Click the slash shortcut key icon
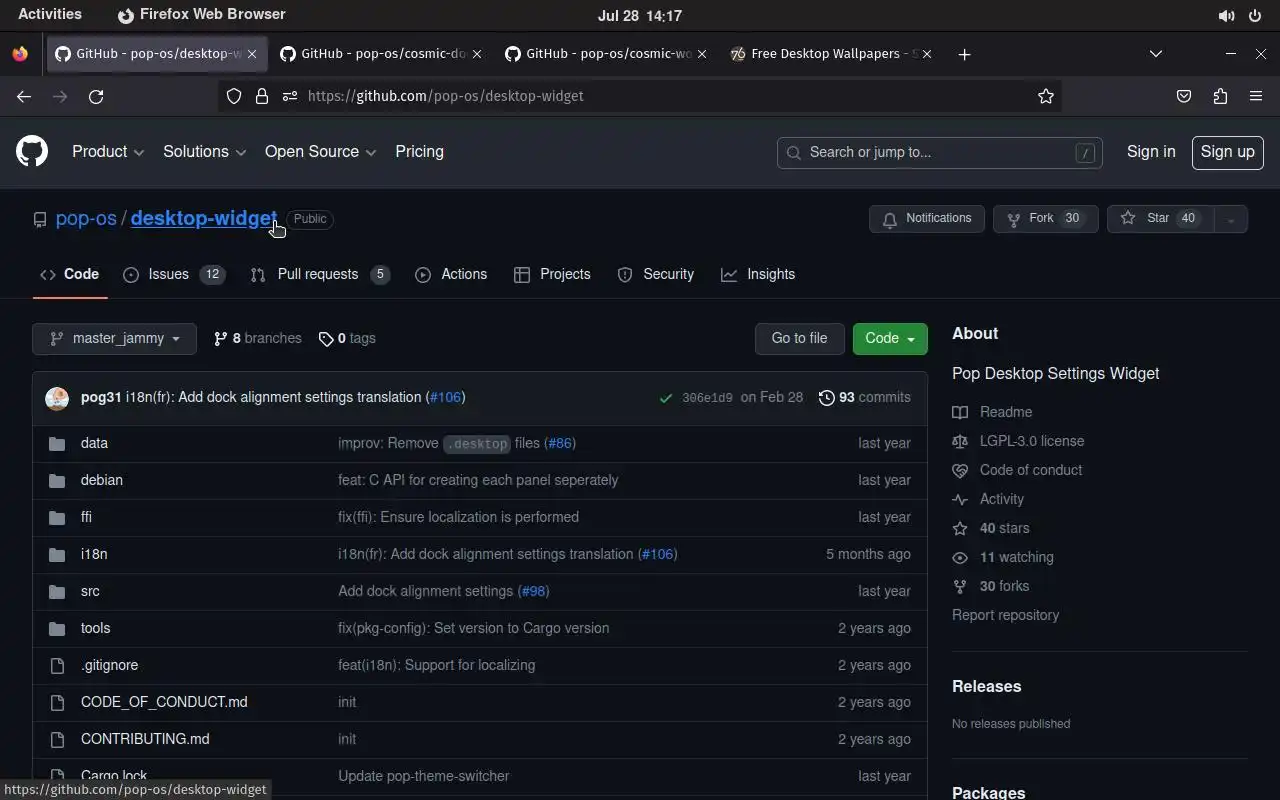Viewport: 1280px width, 800px height. pyautogui.click(x=1085, y=152)
